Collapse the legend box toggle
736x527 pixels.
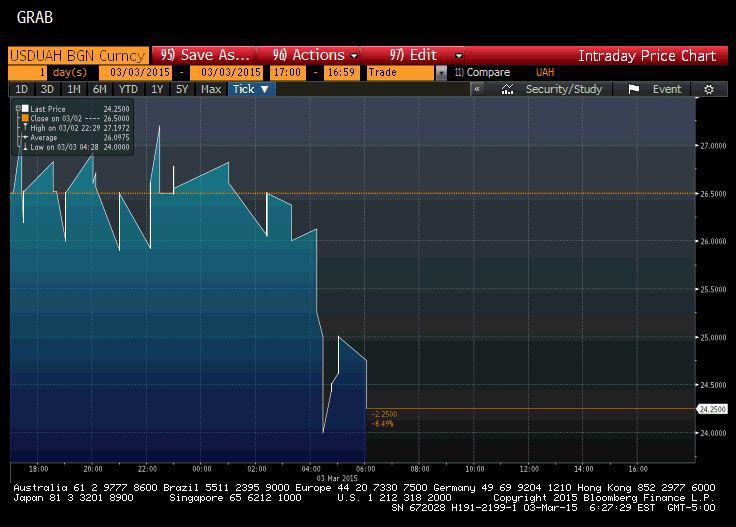pos(18,108)
